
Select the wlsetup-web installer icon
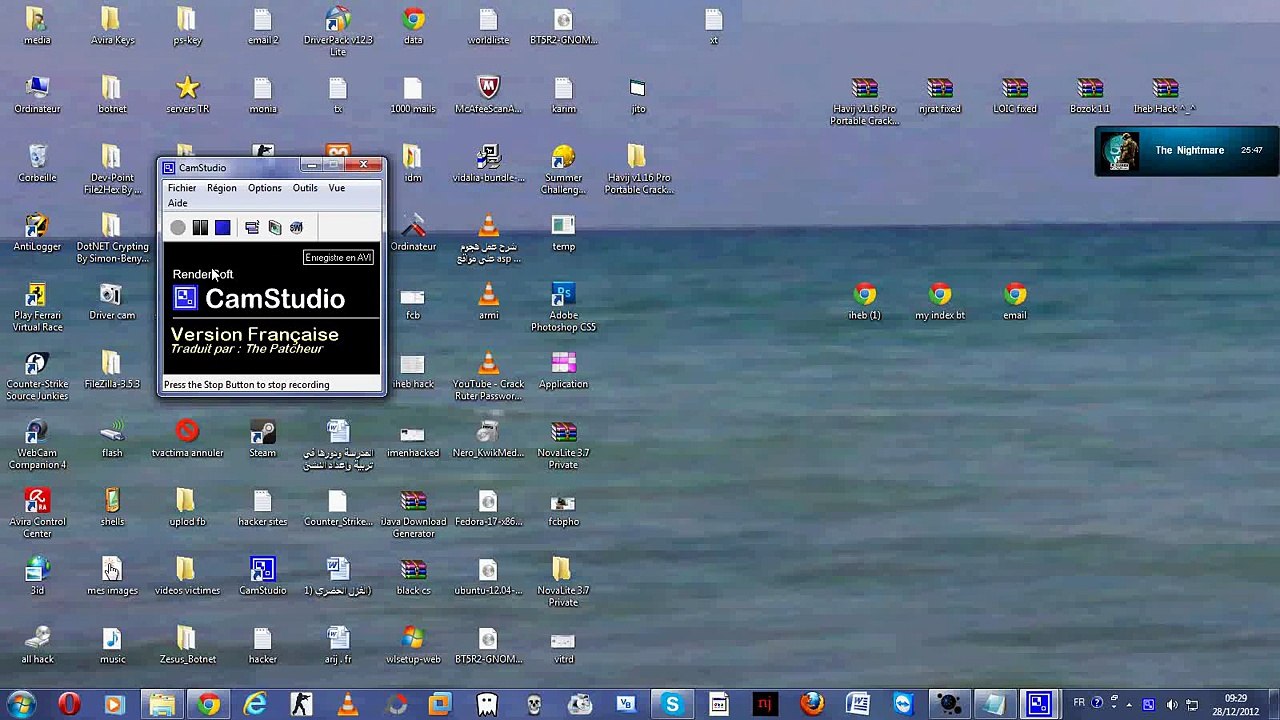(413, 646)
